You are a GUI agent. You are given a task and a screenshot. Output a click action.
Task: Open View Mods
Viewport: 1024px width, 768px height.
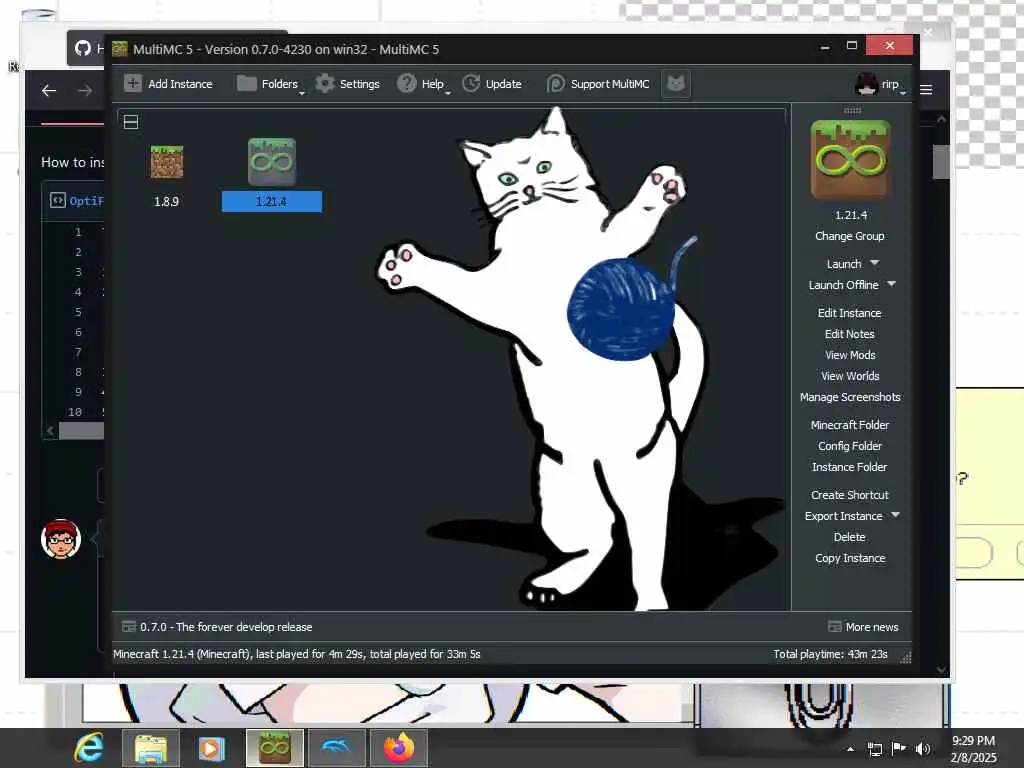point(850,355)
